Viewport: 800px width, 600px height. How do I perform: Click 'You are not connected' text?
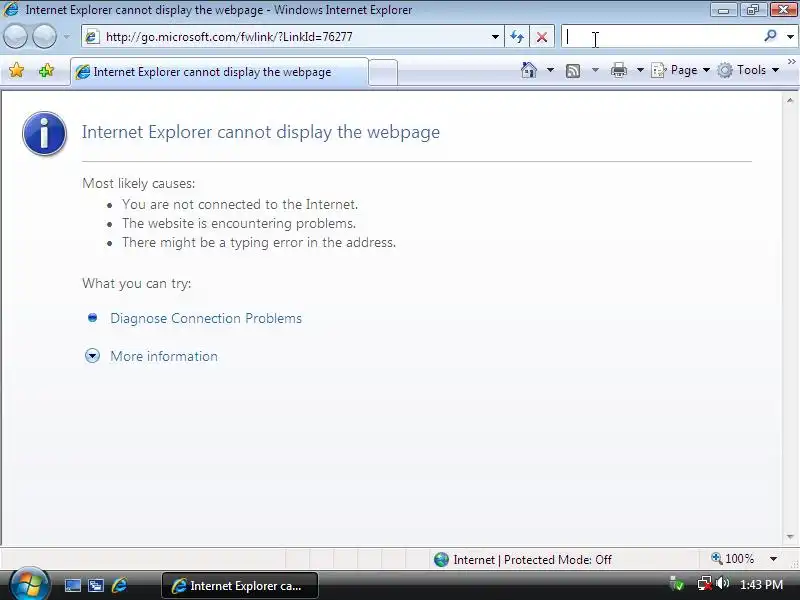240,204
